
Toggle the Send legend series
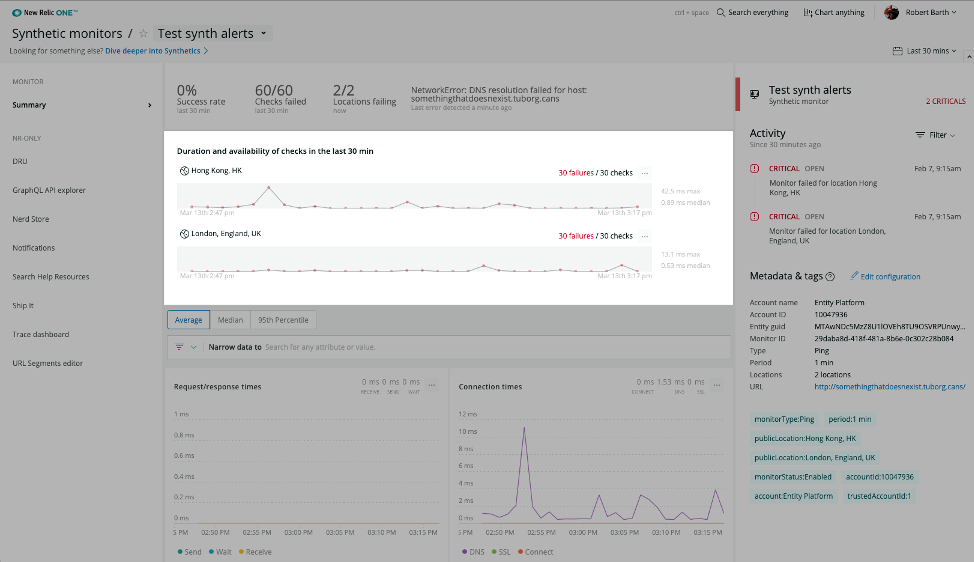coord(189,552)
